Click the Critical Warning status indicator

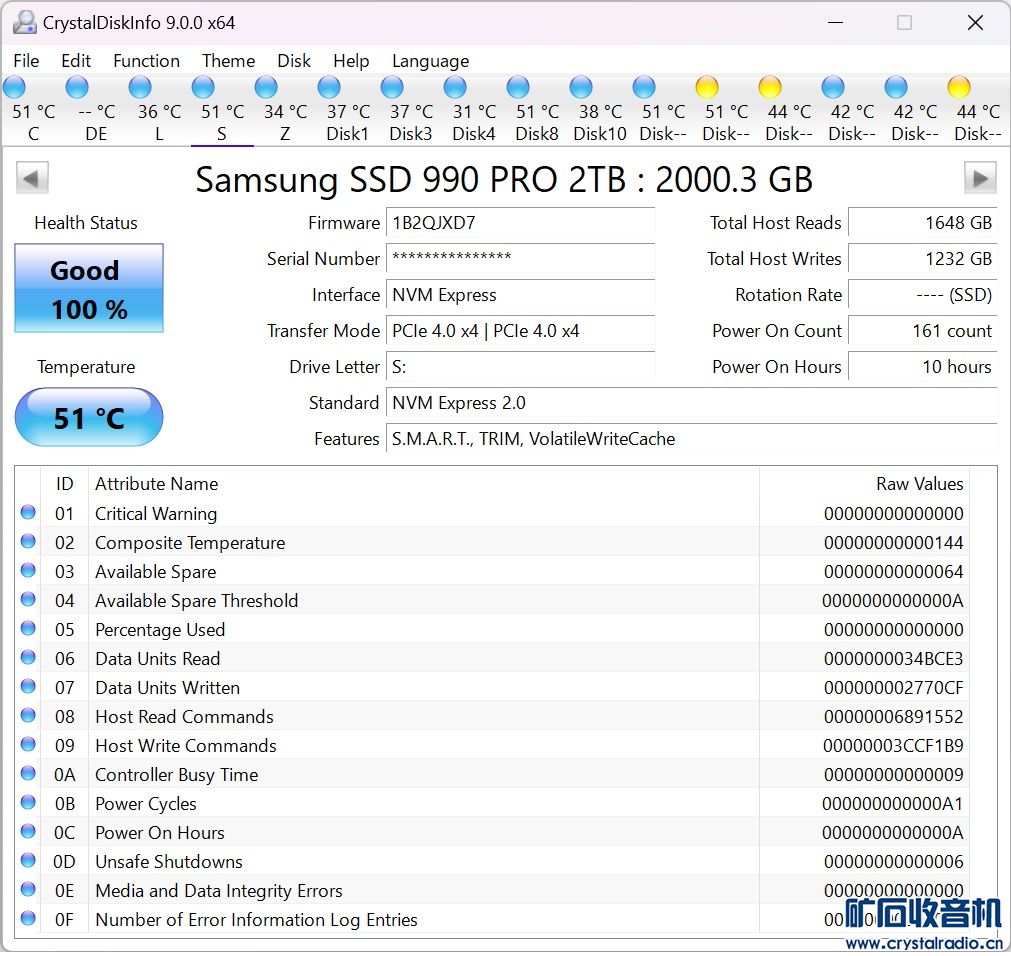[28, 513]
